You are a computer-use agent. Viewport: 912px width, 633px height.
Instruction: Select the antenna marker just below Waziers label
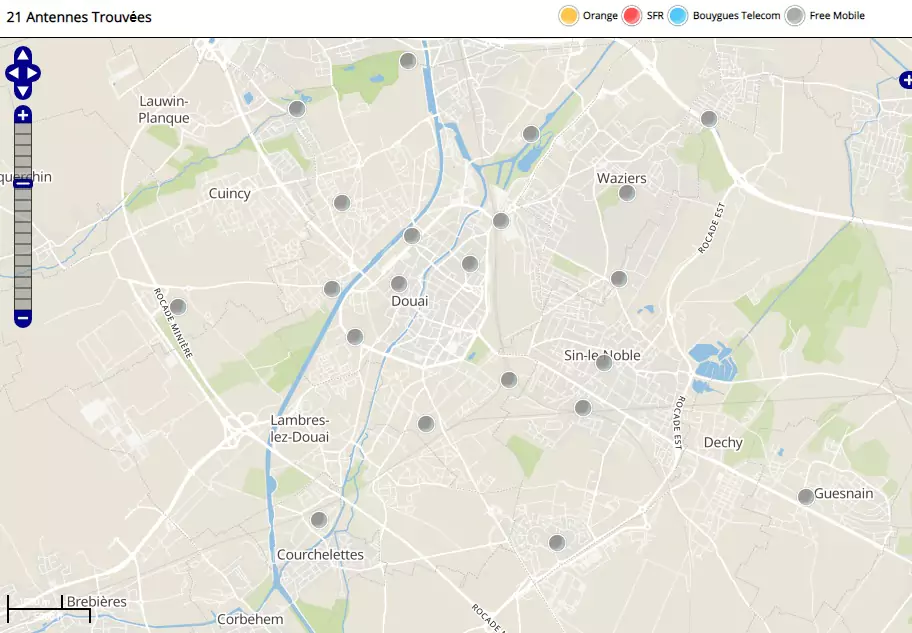pos(627,193)
